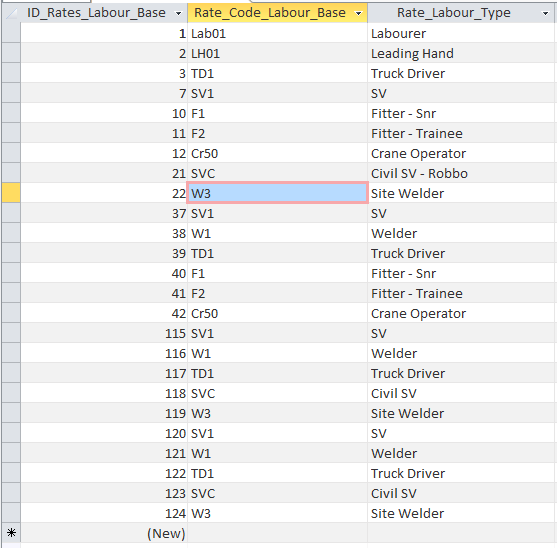Click the select-all corner triangle of datasheet

[11, 13]
